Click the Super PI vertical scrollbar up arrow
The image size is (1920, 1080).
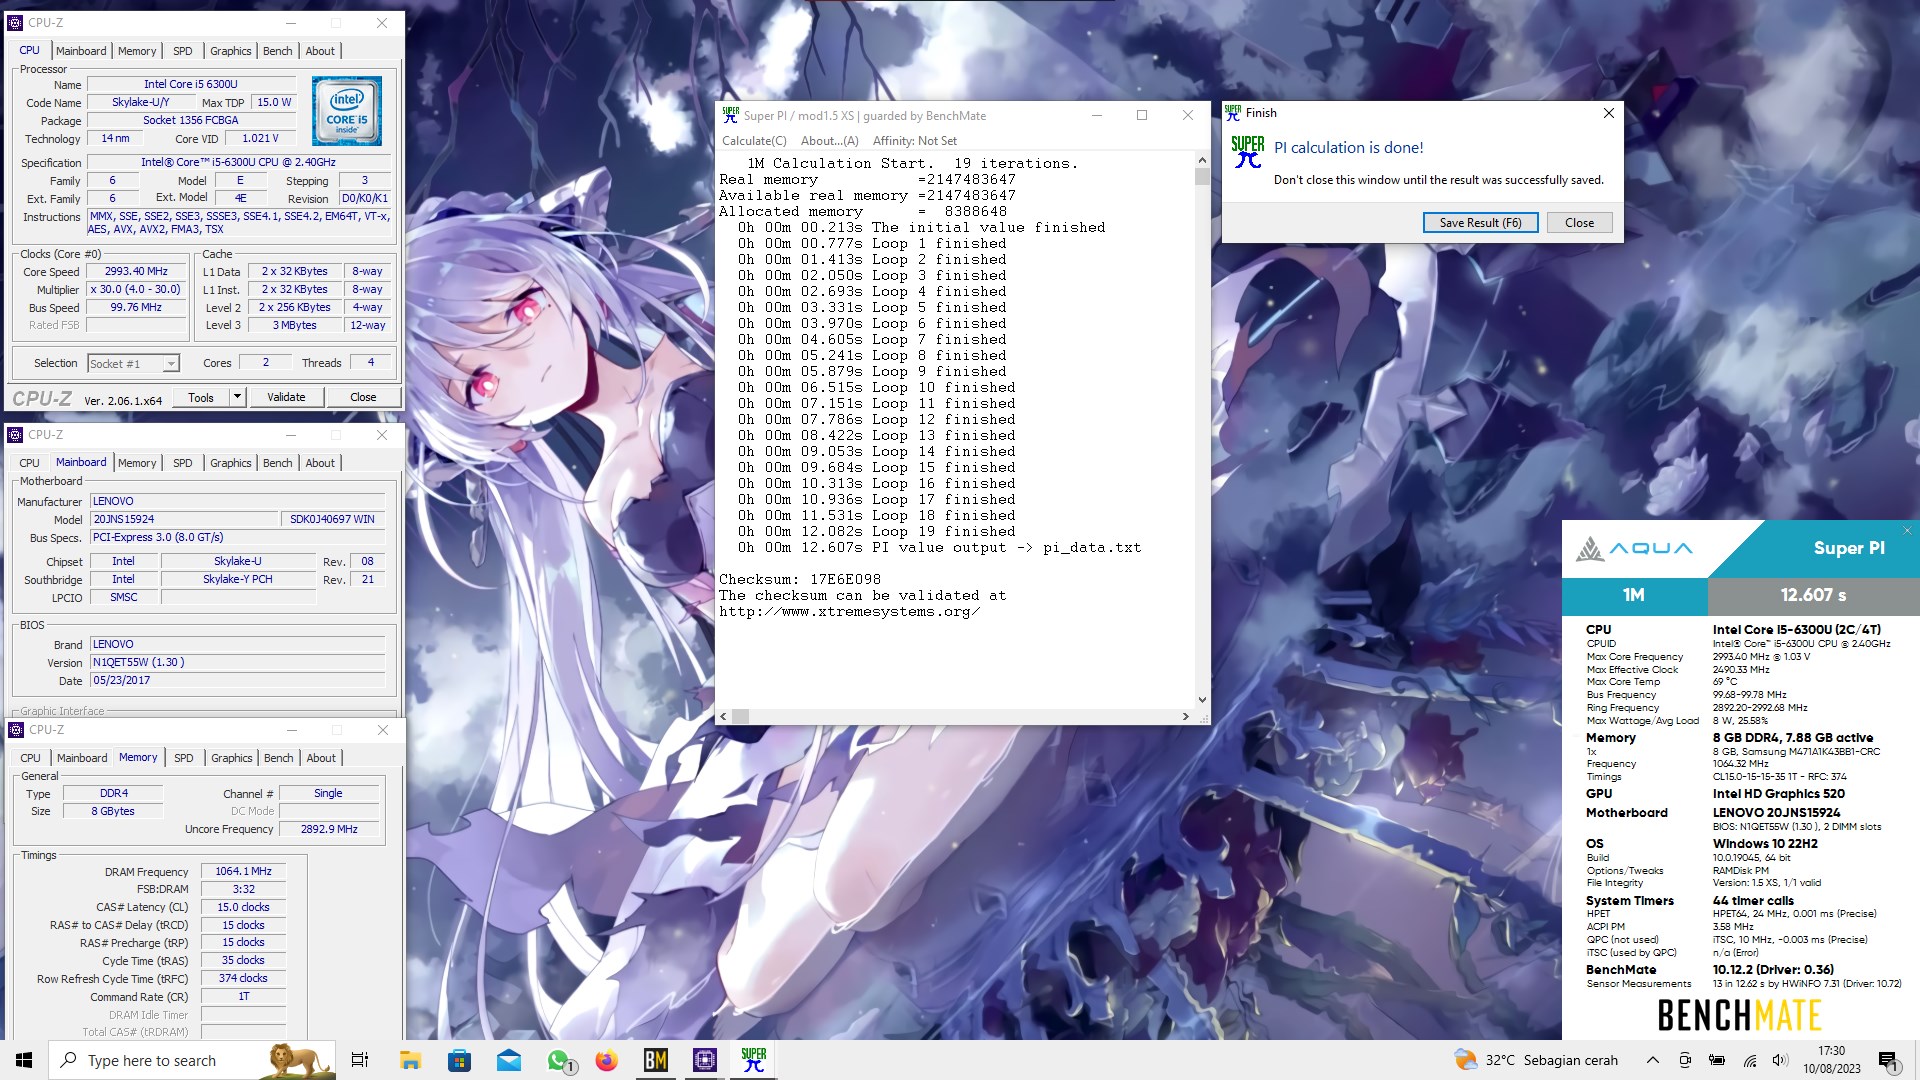coord(1202,161)
